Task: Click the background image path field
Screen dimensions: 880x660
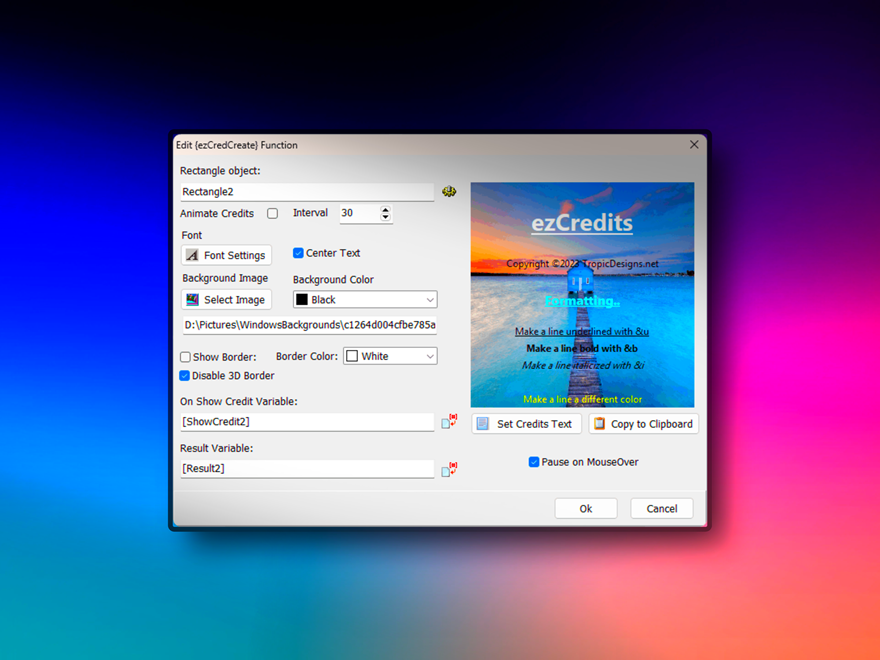Action: pyautogui.click(x=308, y=325)
